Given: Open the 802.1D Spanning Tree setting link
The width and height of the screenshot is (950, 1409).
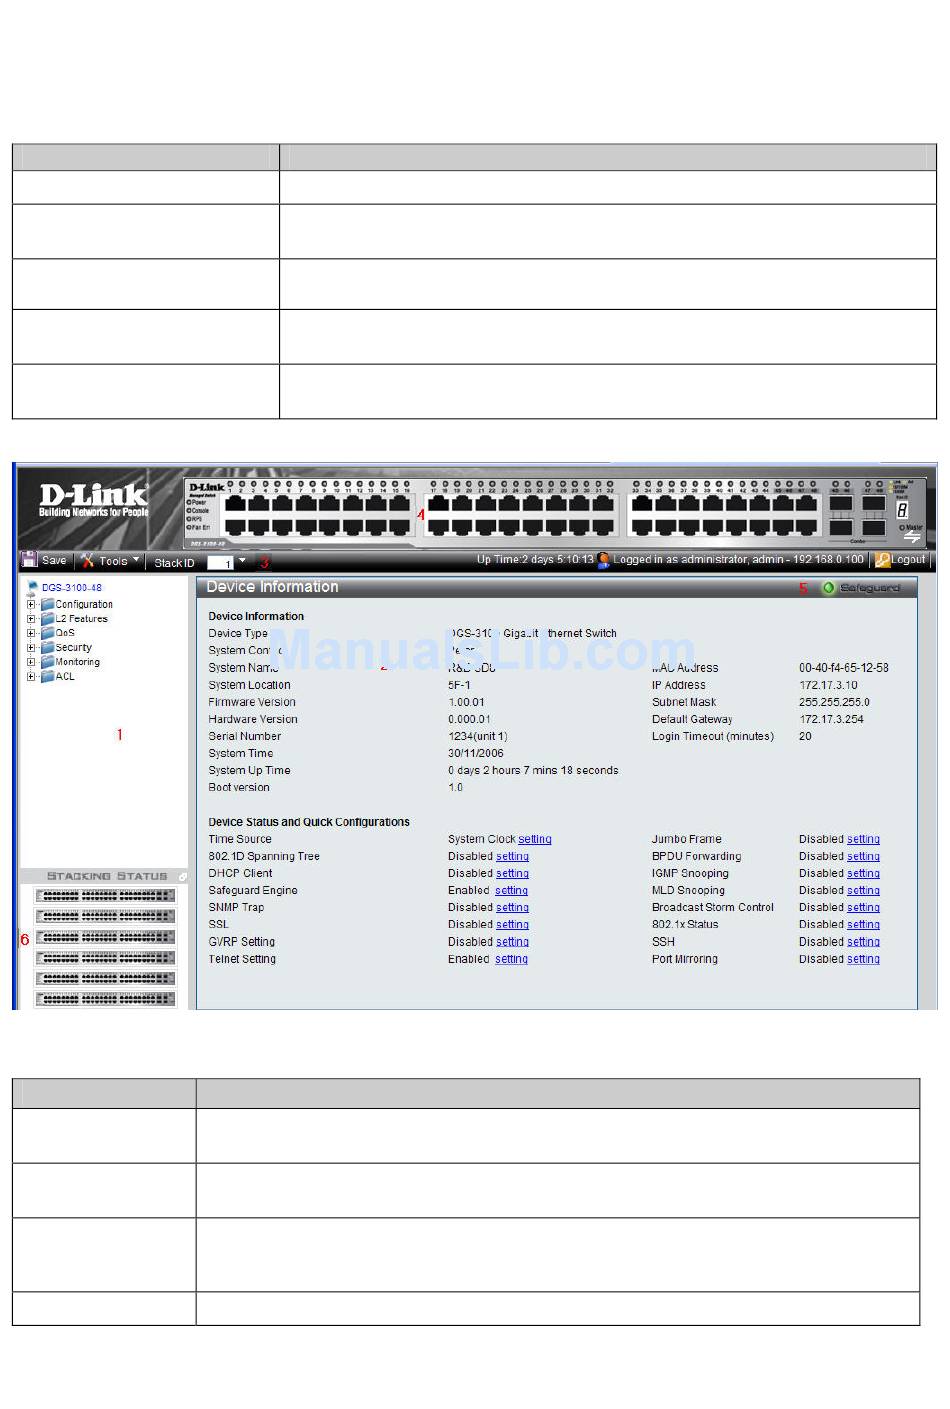Looking at the screenshot, I should point(512,857).
